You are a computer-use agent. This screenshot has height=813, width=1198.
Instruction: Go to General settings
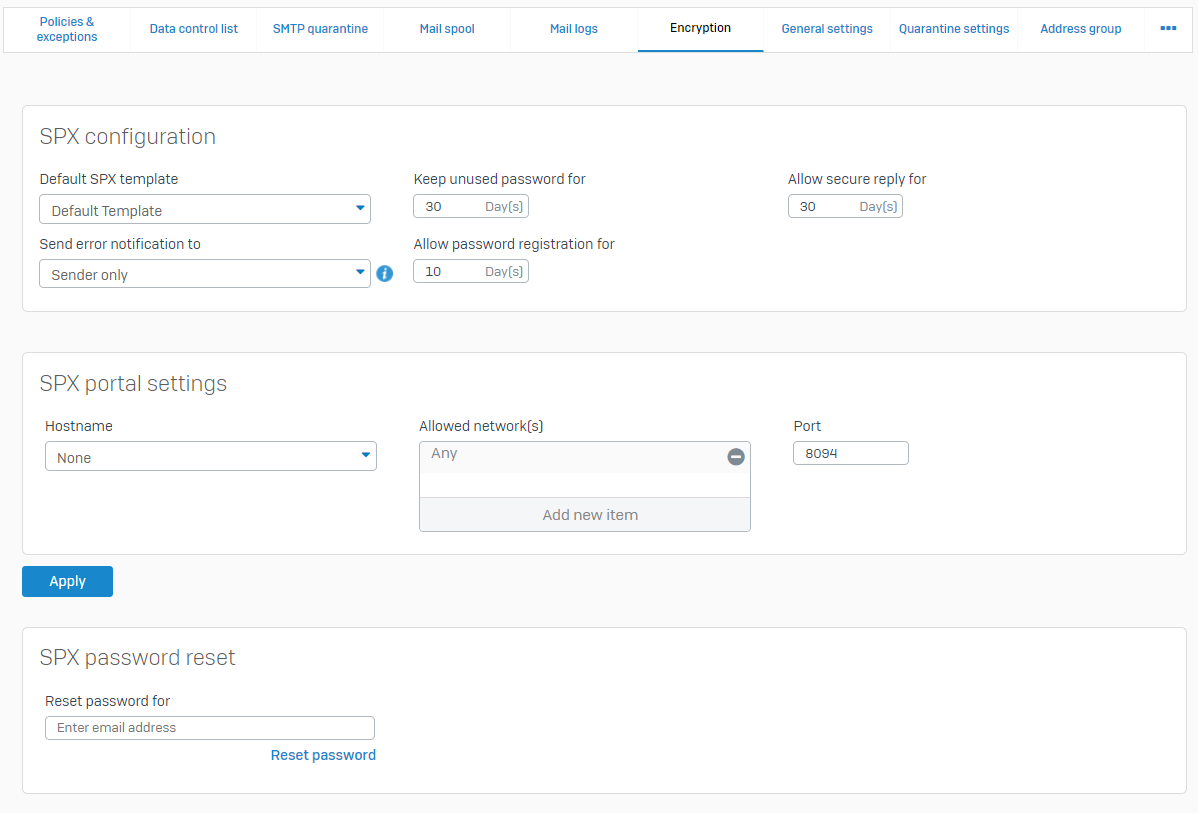pos(826,28)
